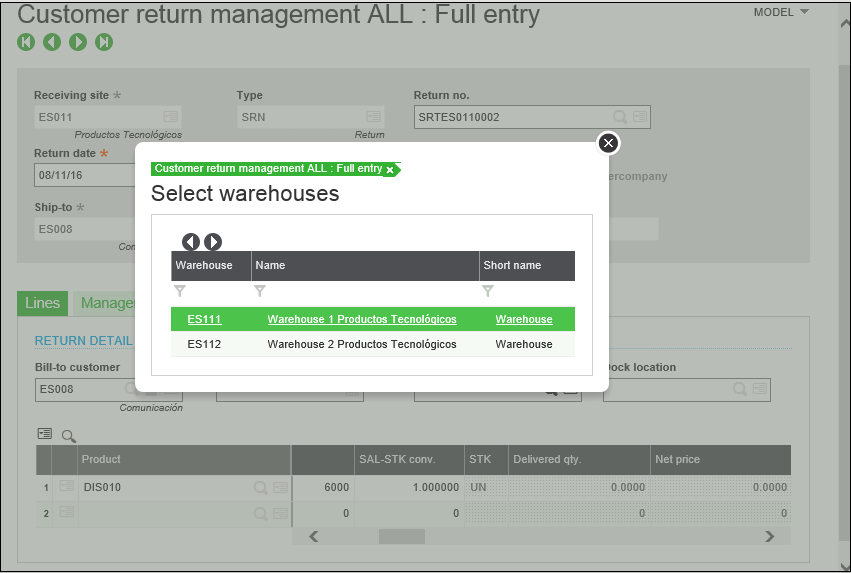Select warehouse ES111 link

[x=204, y=319]
